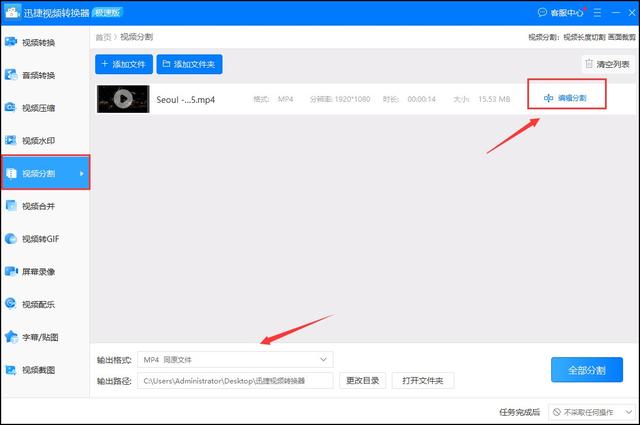Expand the 视频分割 sidebar arrow
Screen dimensions: 640x425
pos(81,174)
